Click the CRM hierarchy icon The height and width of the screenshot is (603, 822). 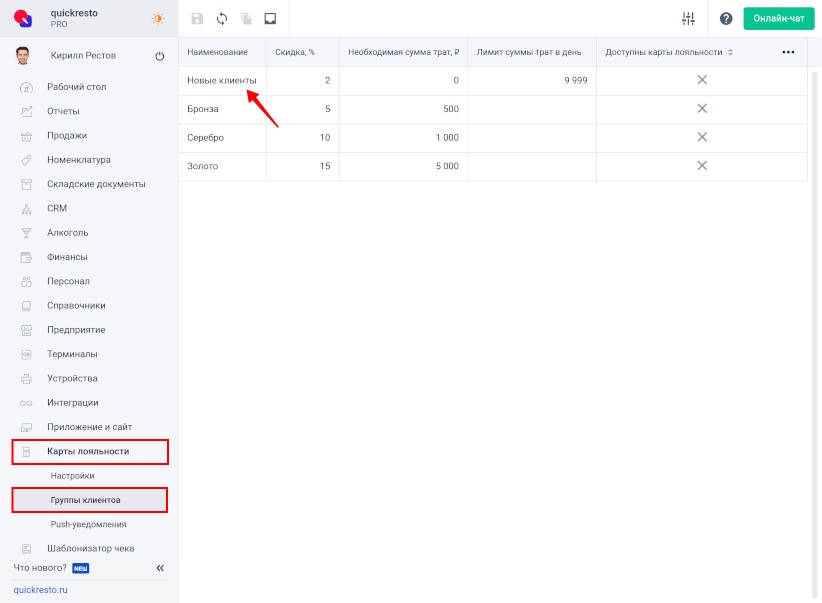click(x=26, y=209)
